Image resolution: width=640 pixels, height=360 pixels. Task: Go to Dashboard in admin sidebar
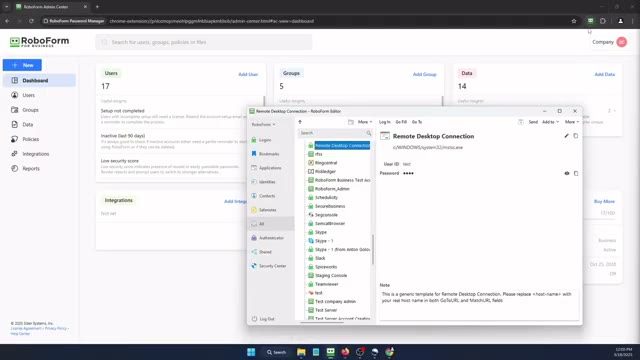point(39,80)
